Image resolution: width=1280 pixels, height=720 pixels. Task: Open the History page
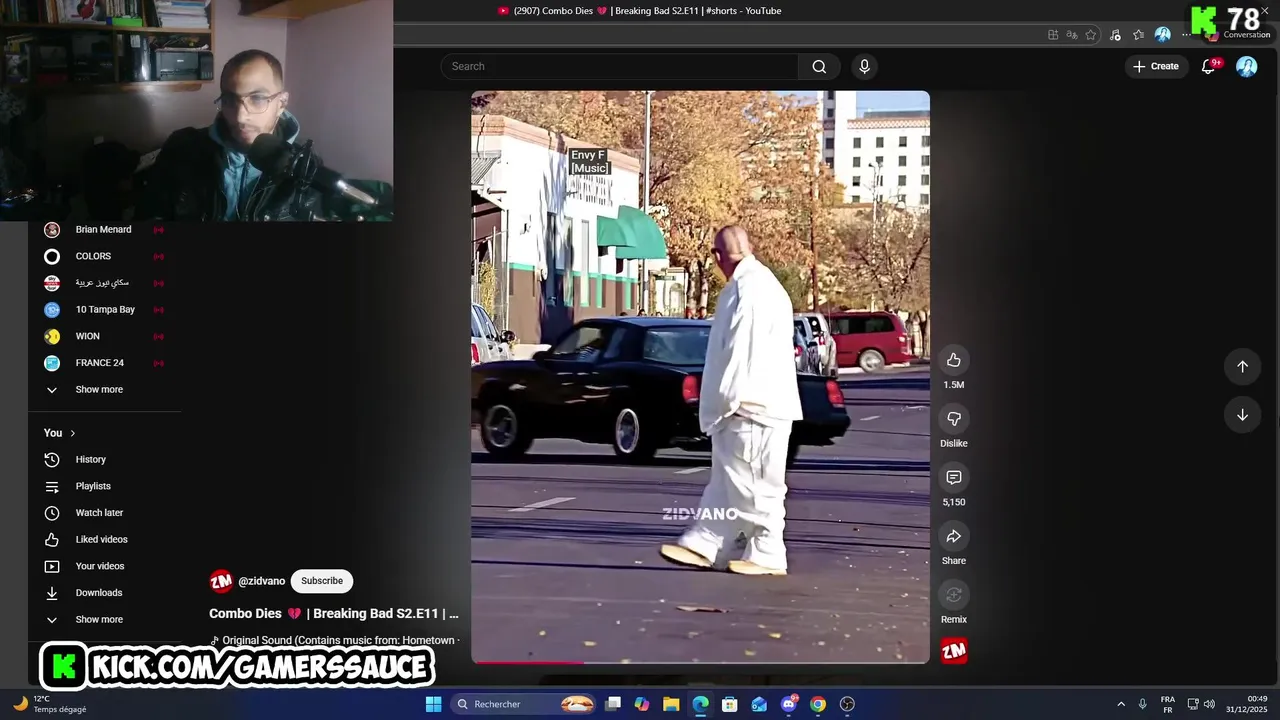click(90, 460)
